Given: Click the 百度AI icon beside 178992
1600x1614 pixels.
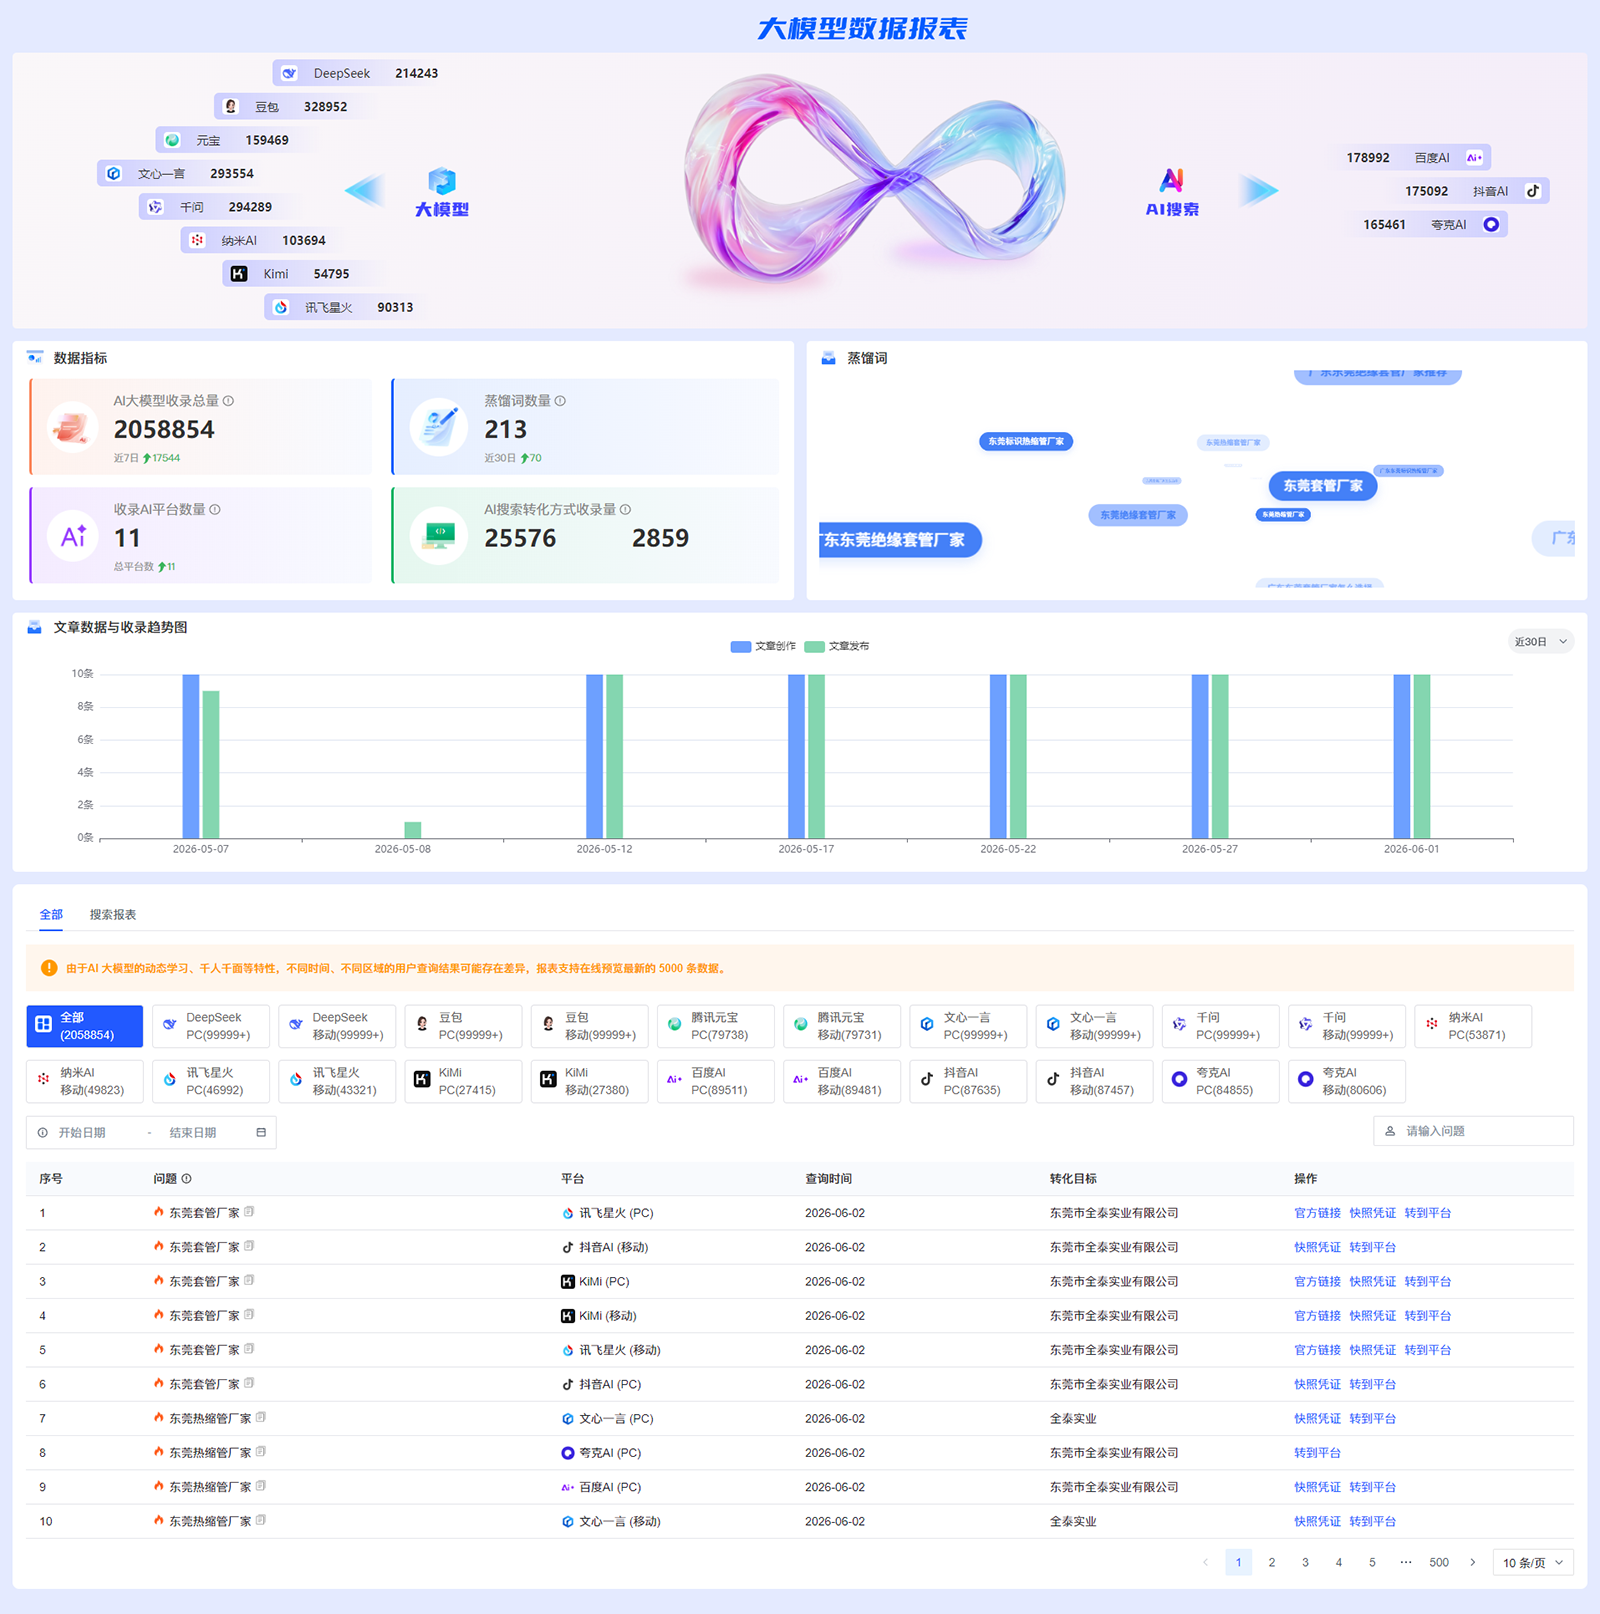Looking at the screenshot, I should coord(1474,158).
